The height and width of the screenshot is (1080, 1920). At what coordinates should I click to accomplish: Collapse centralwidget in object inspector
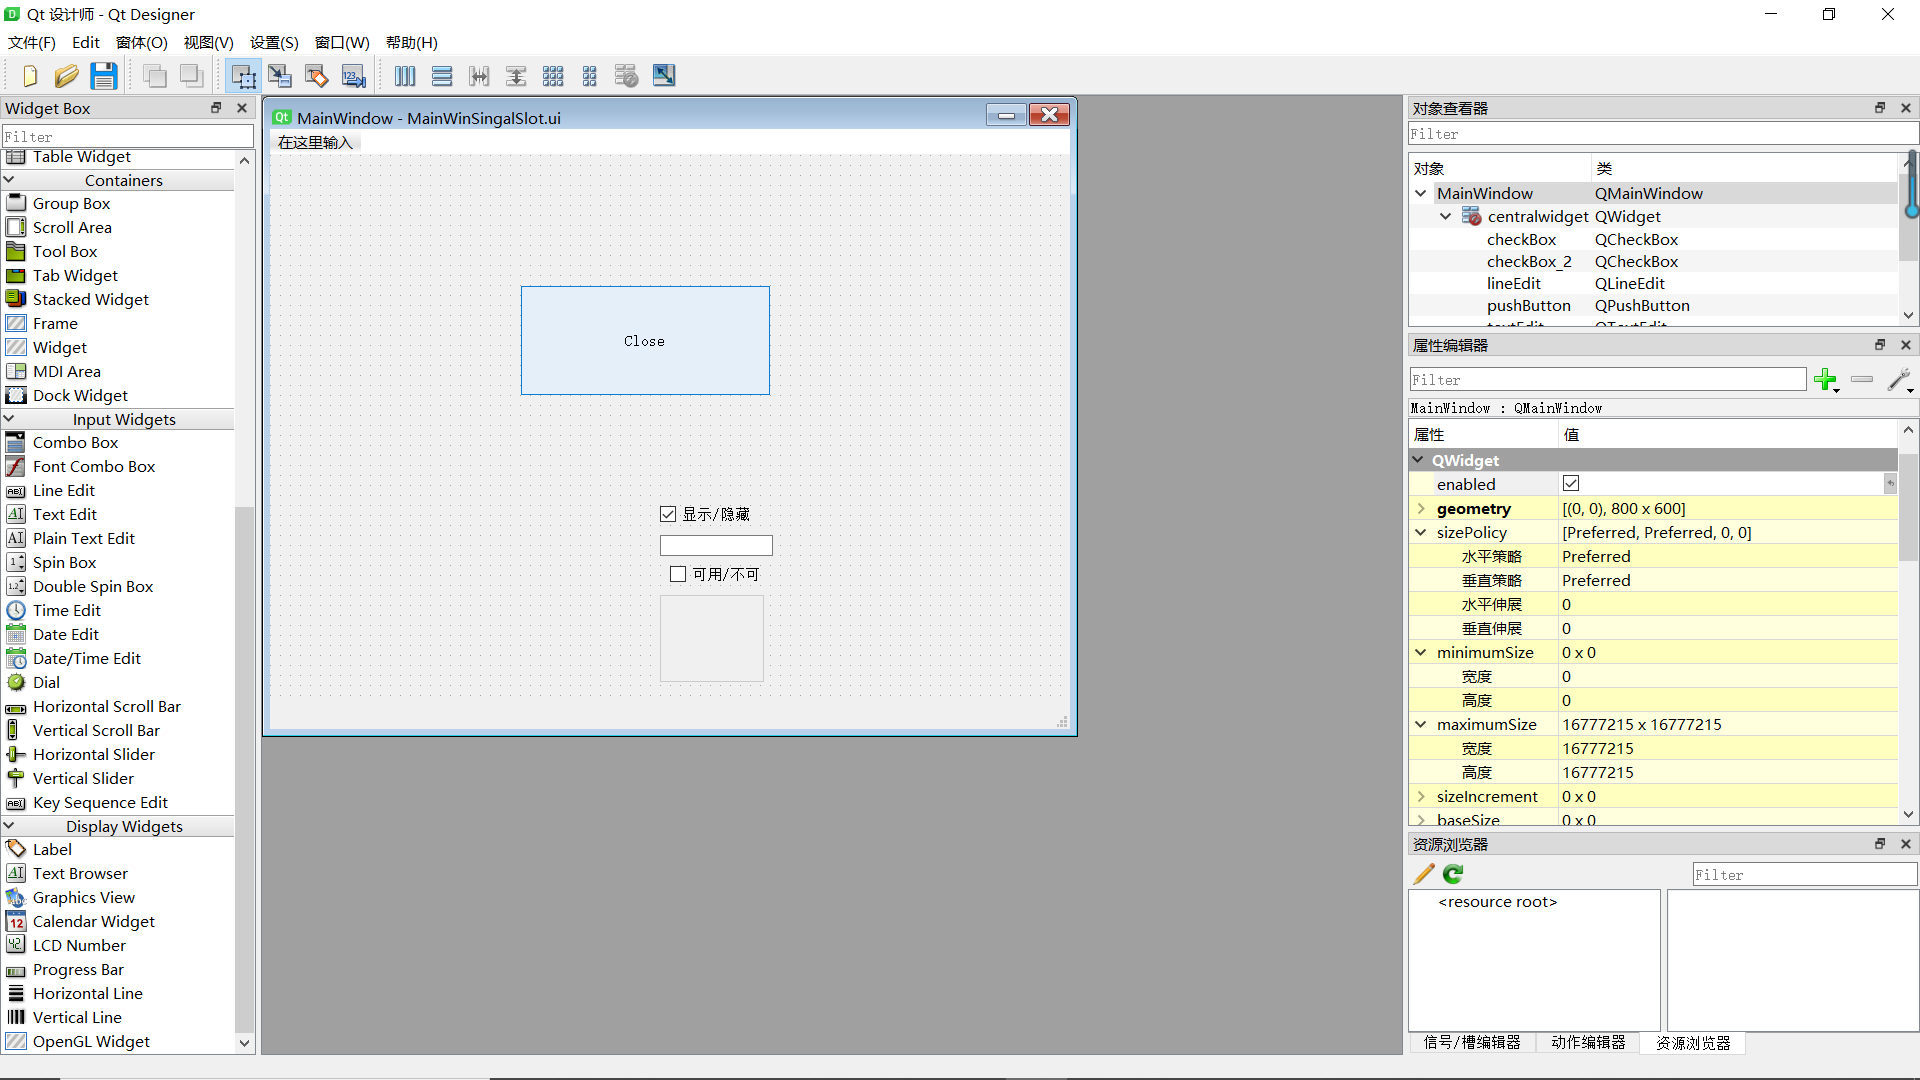[1445, 216]
